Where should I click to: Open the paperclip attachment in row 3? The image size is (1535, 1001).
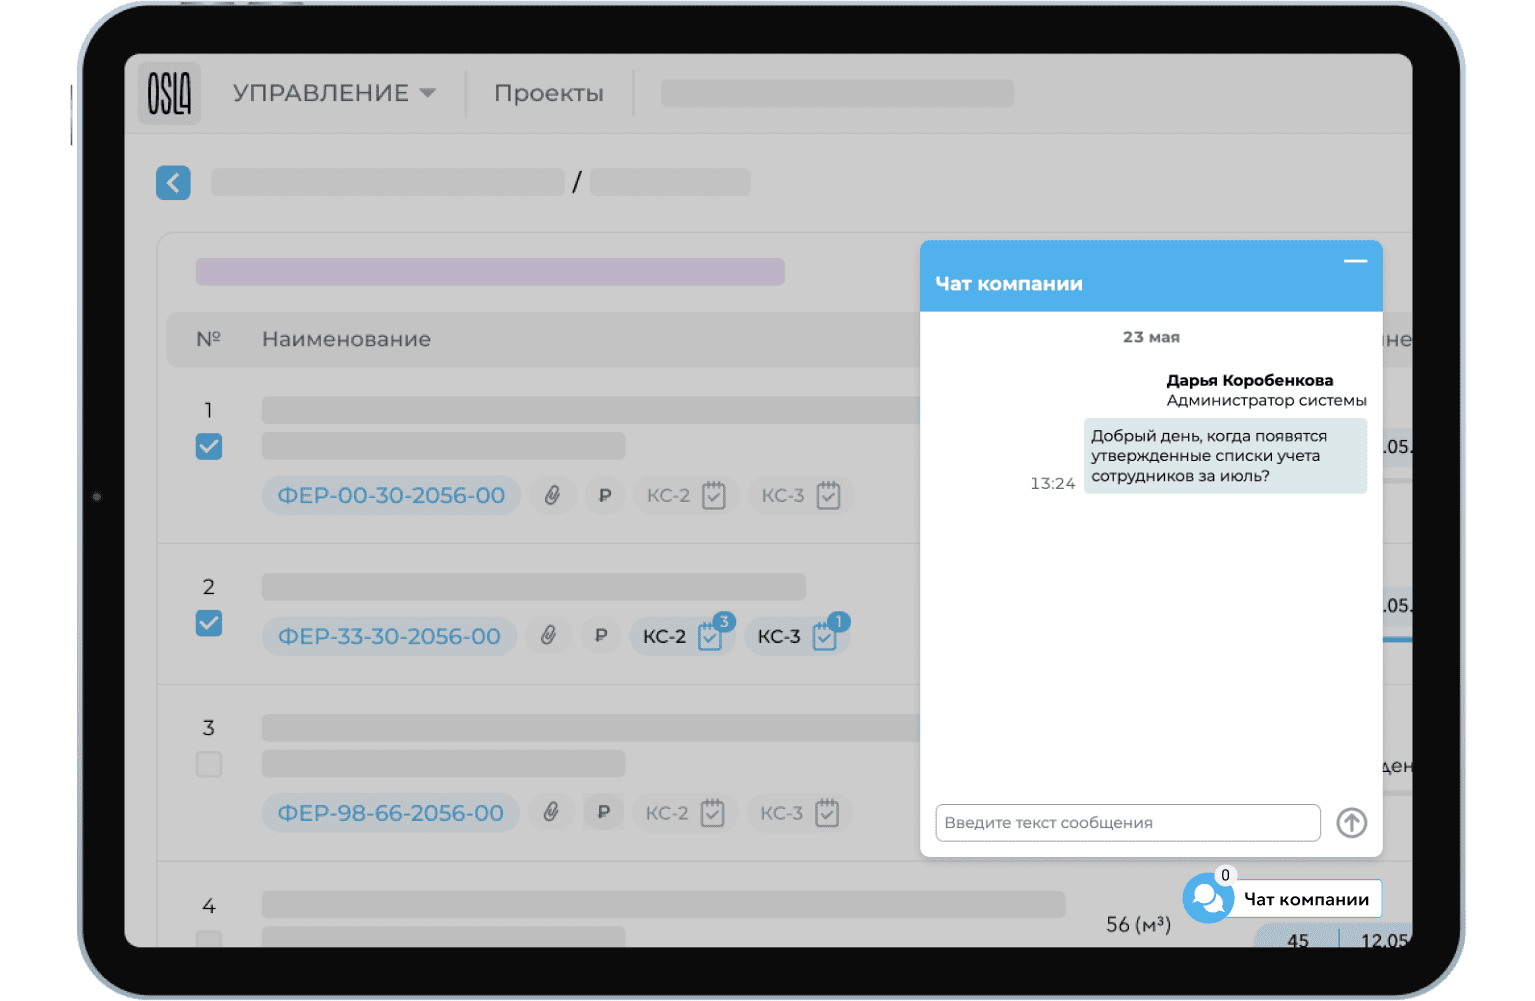click(551, 813)
